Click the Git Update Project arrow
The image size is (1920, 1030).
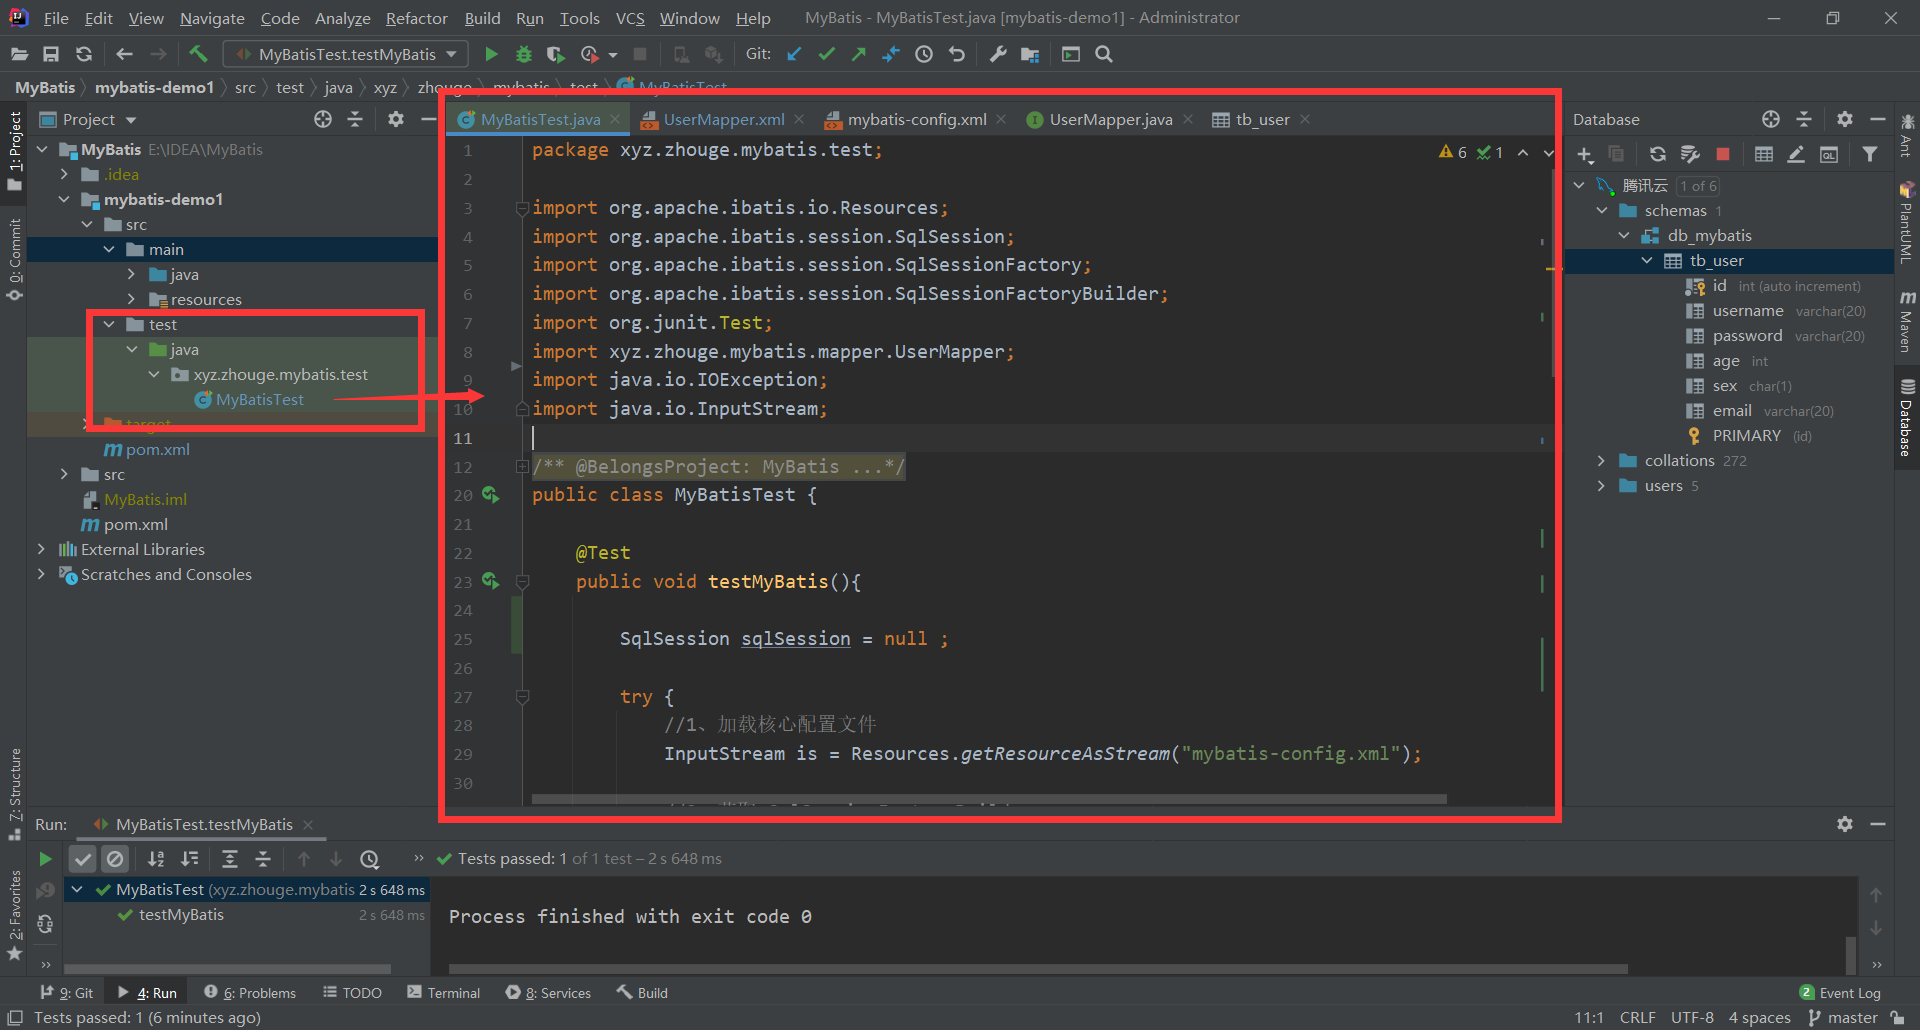(794, 54)
